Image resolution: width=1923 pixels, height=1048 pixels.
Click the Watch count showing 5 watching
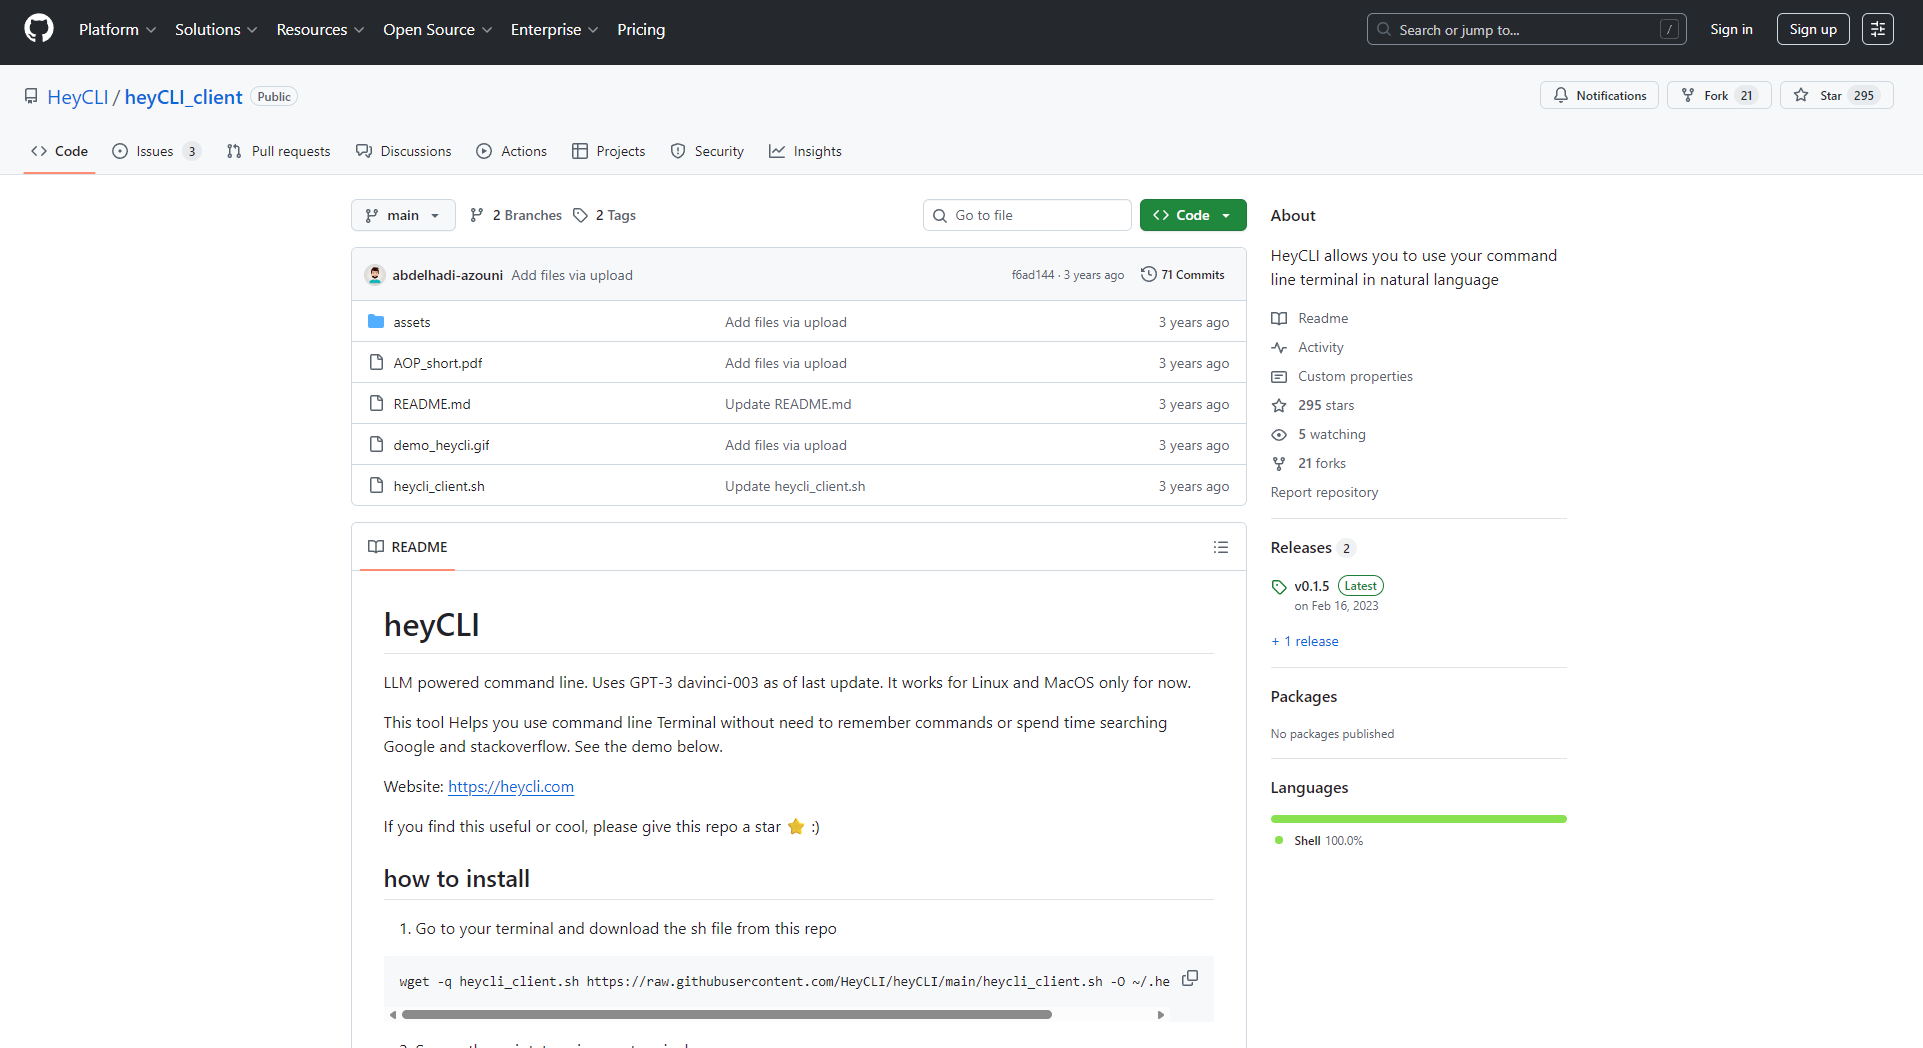pyautogui.click(x=1330, y=434)
